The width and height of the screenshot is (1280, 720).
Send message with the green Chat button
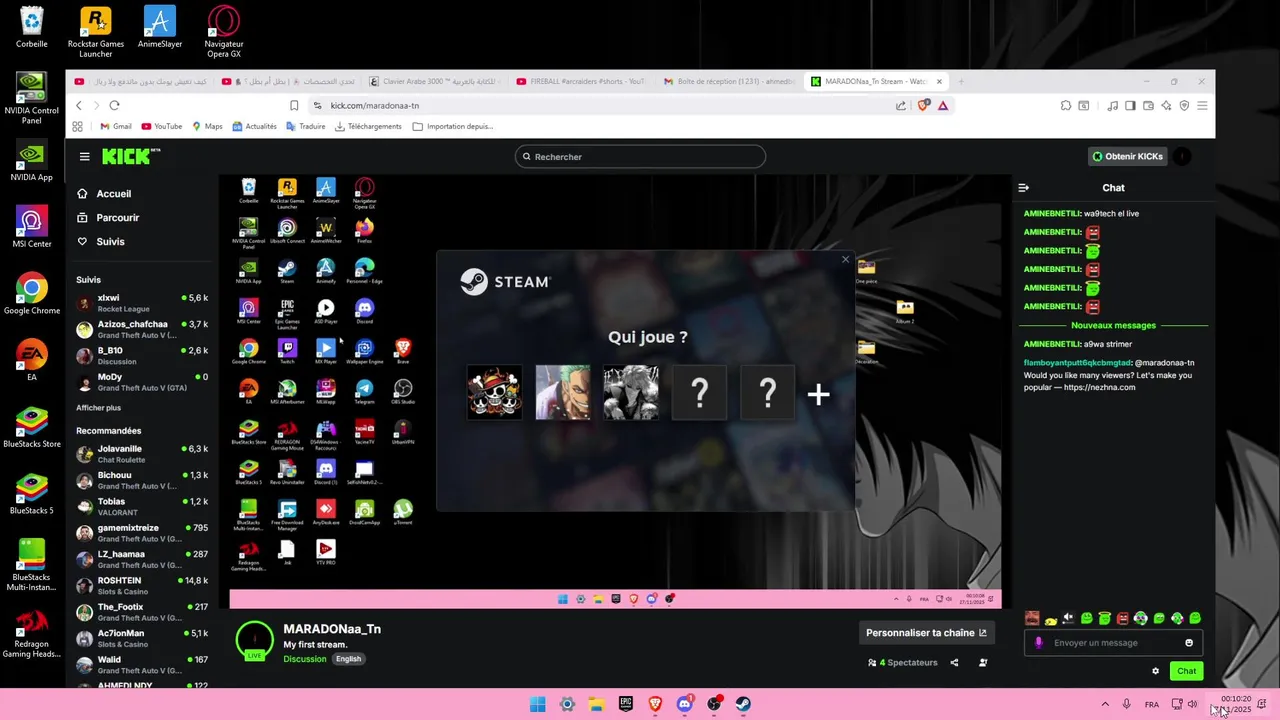tap(1186, 671)
